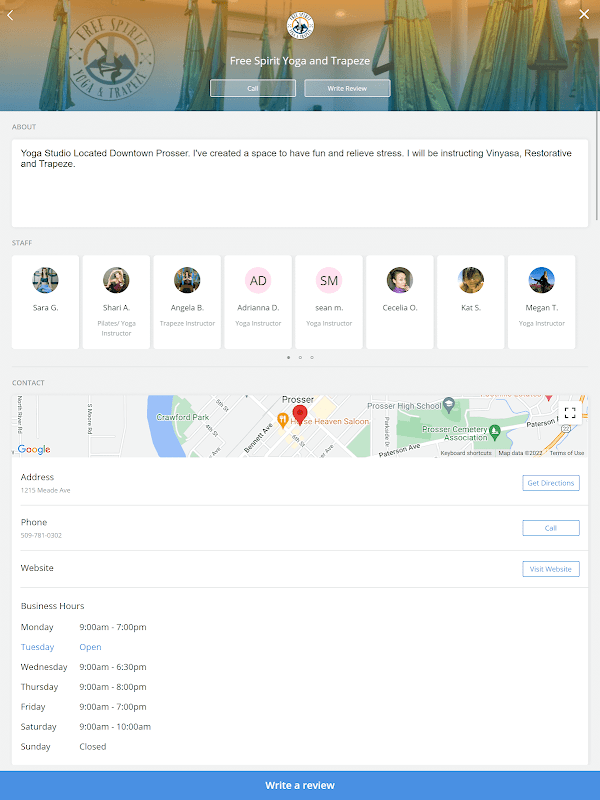
Task: Click the round studio logo above title
Action: pyautogui.click(x=300, y=26)
